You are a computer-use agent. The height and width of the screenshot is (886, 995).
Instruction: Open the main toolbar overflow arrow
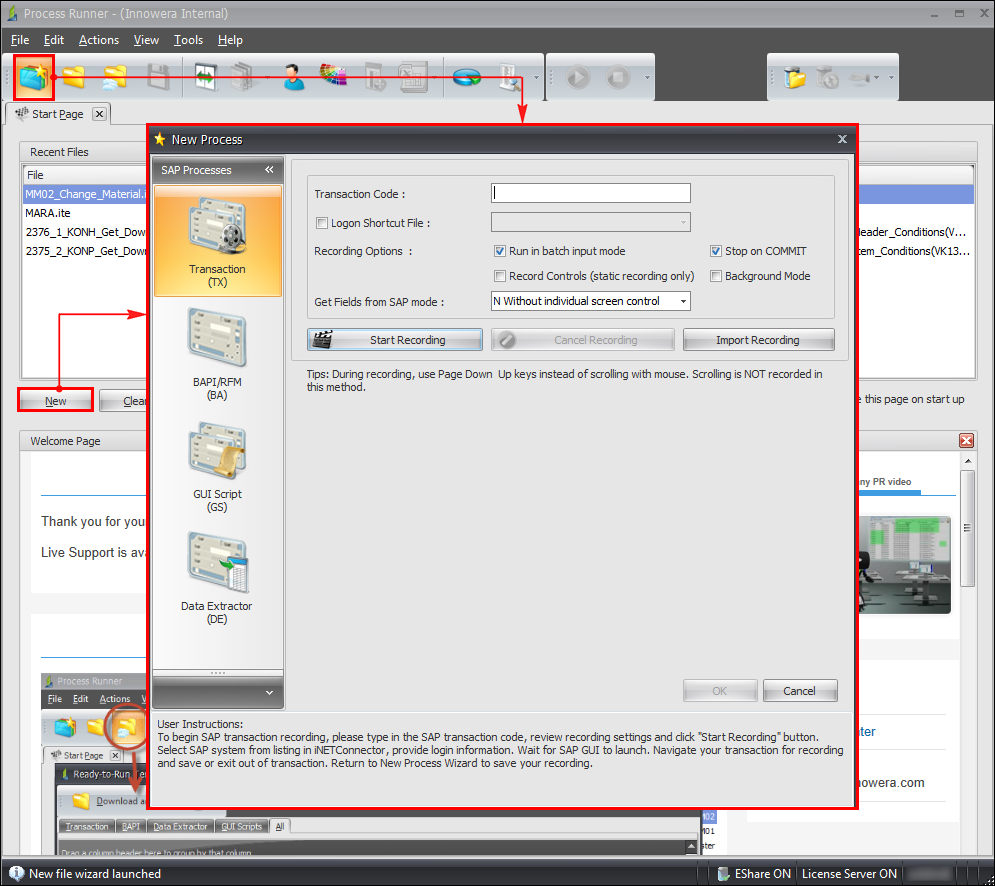[x=536, y=77]
